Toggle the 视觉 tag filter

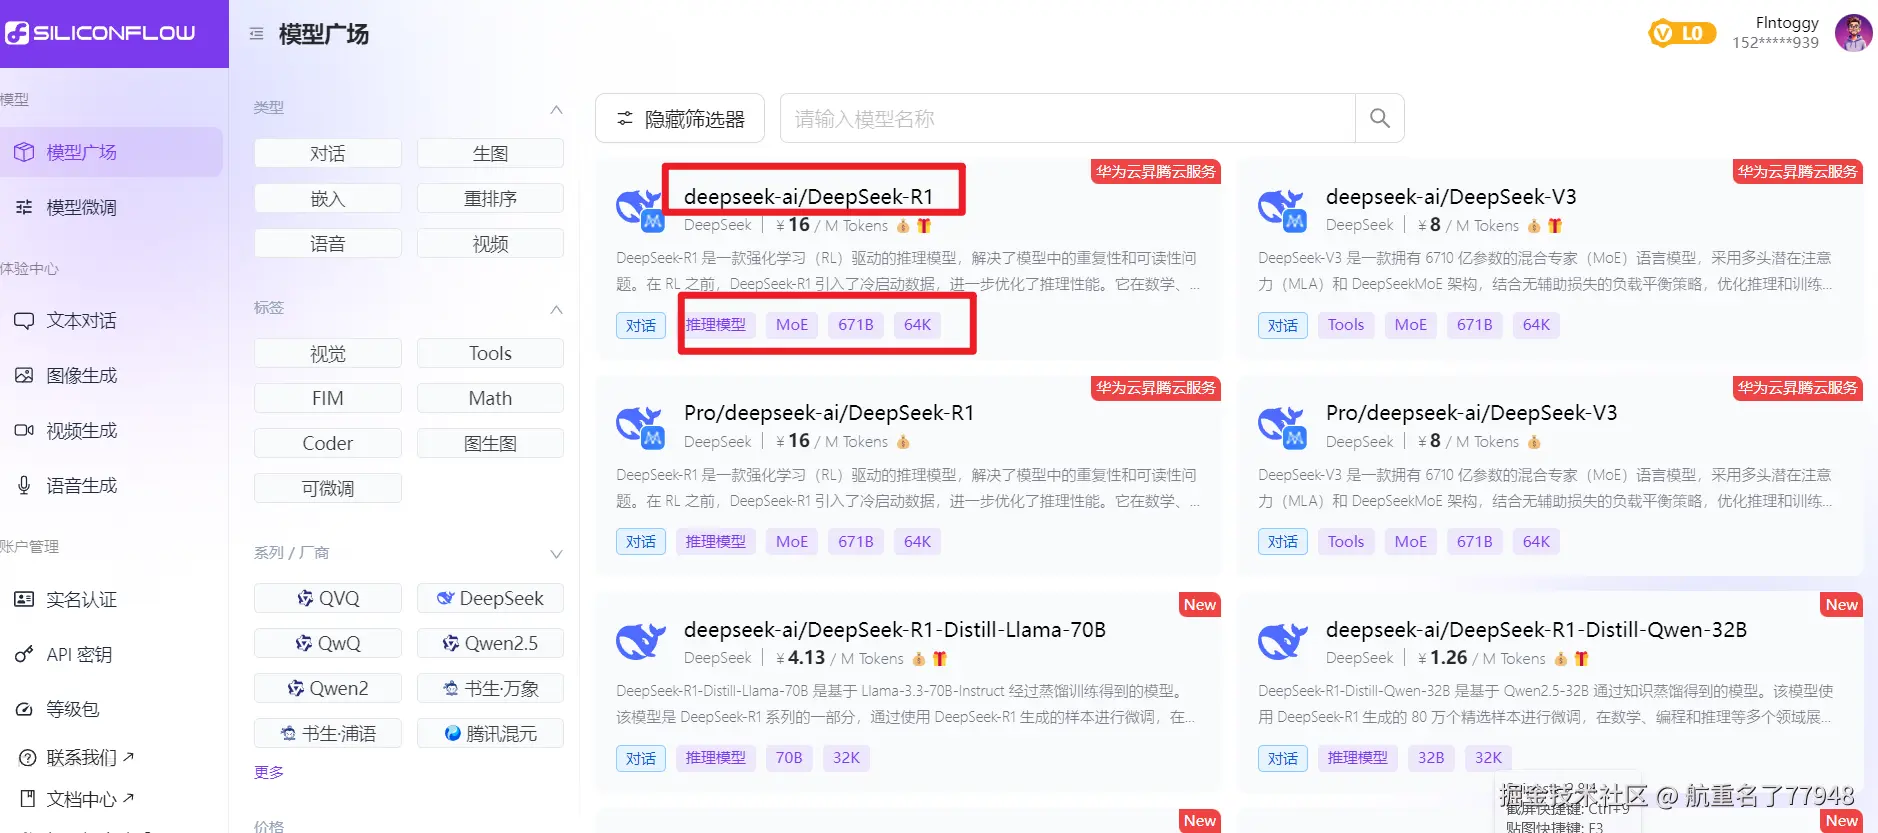point(328,354)
